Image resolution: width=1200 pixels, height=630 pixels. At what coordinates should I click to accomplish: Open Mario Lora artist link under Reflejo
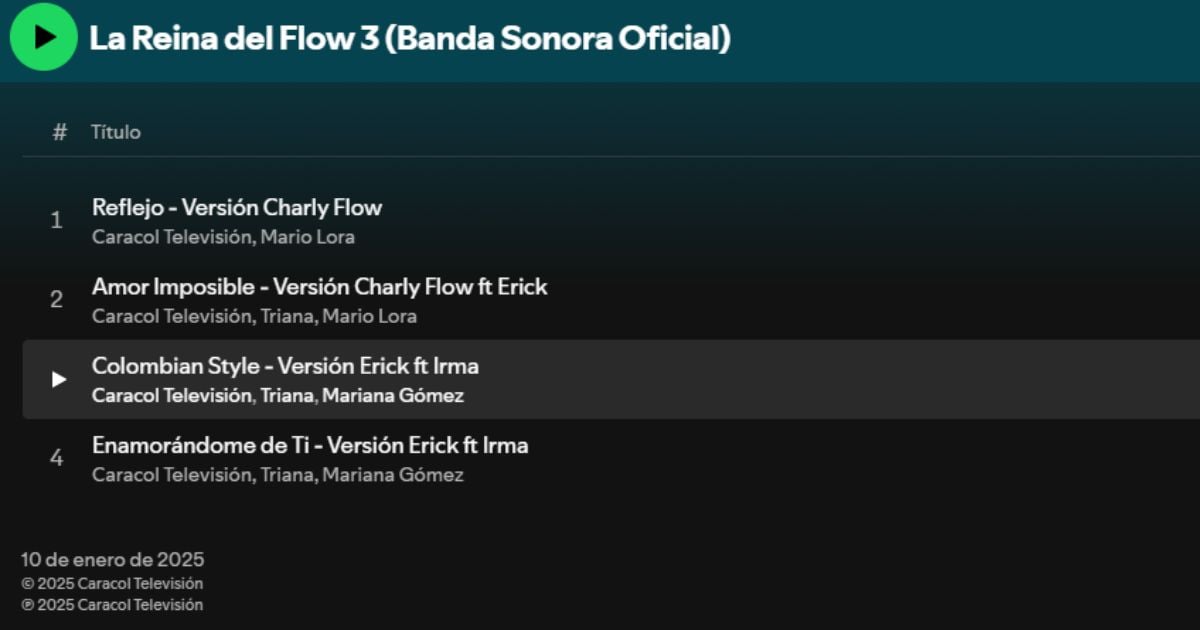[308, 237]
